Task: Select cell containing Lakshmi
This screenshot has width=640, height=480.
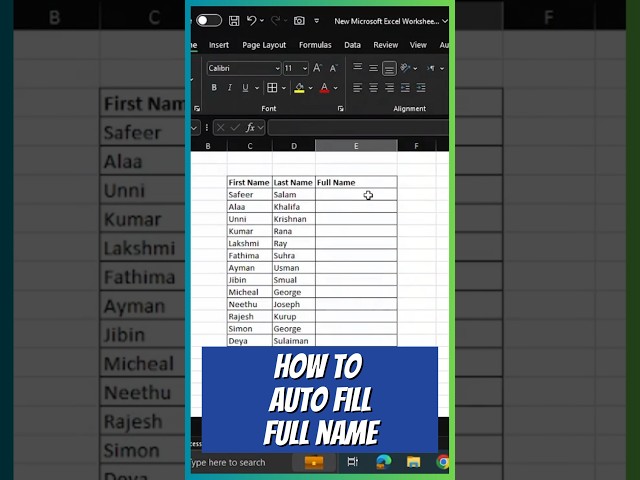Action: pos(249,244)
